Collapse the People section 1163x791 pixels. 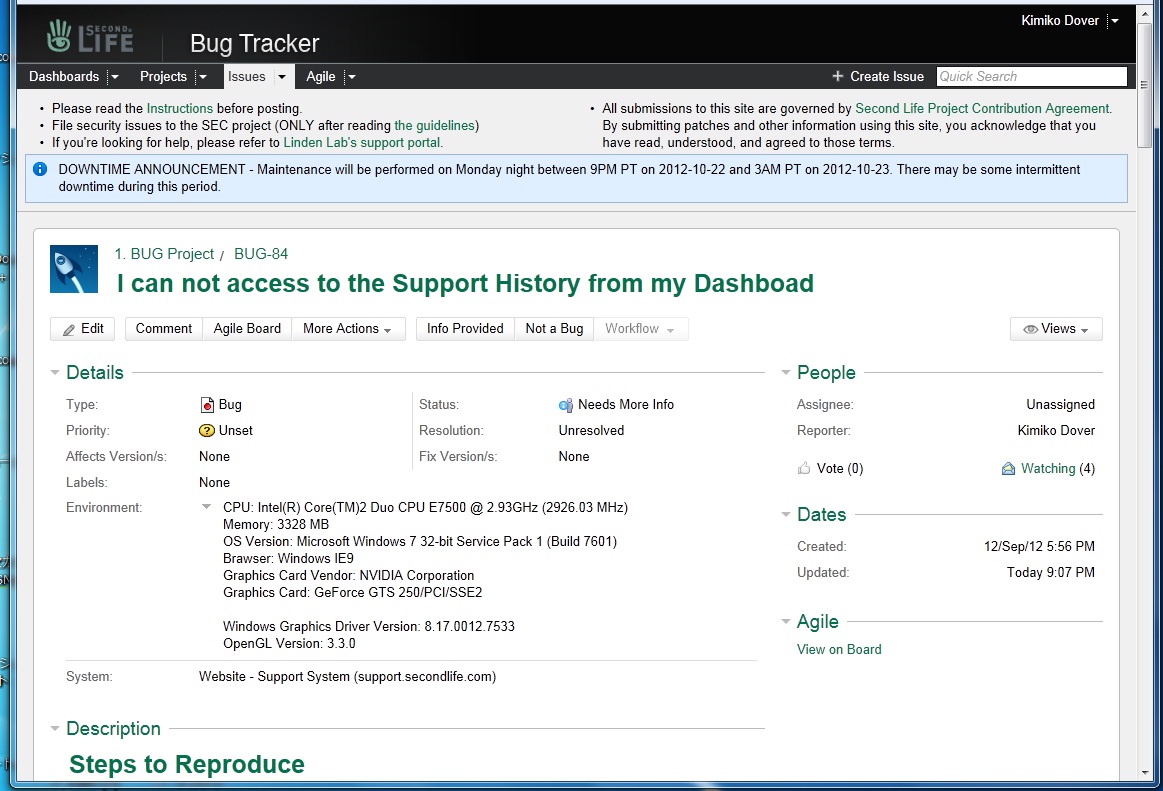pos(785,372)
